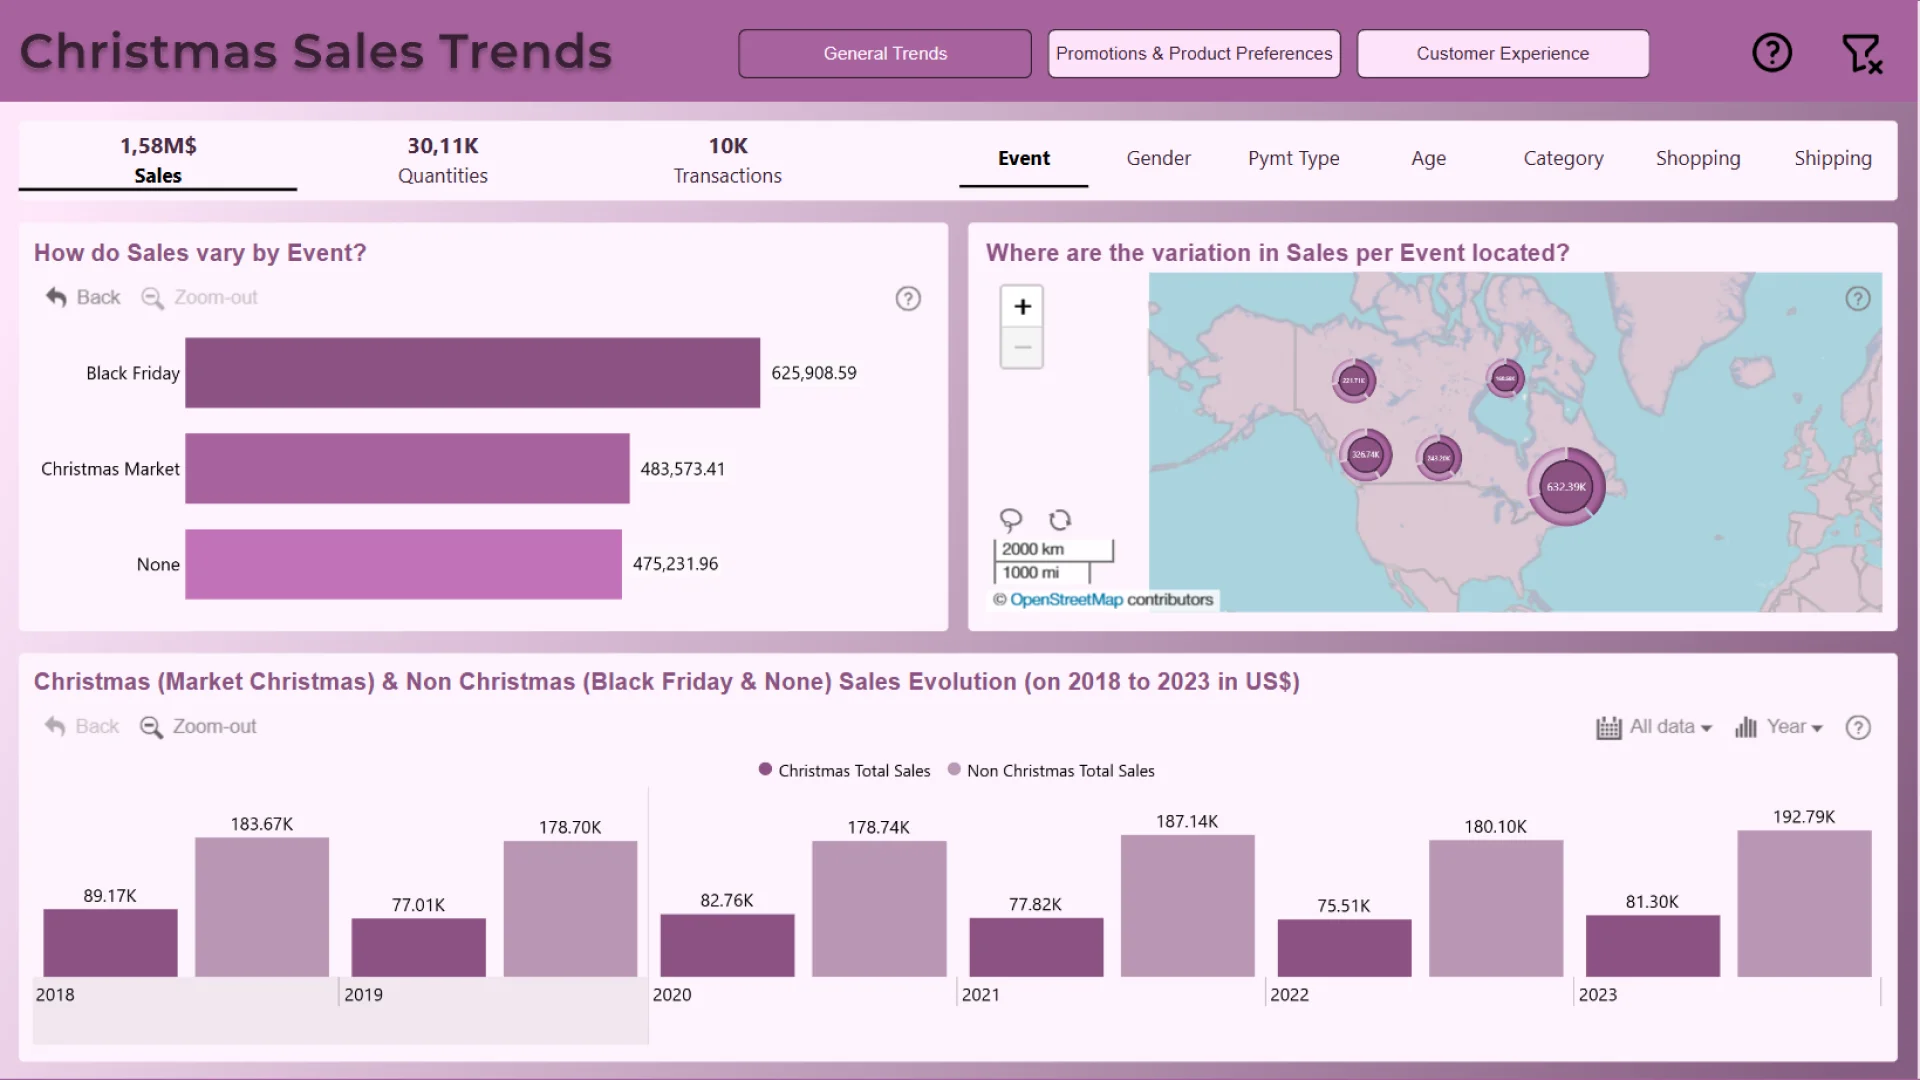Image resolution: width=1920 pixels, height=1080 pixels.
Task: Reset the map view with refresh icon
Action: (1060, 520)
